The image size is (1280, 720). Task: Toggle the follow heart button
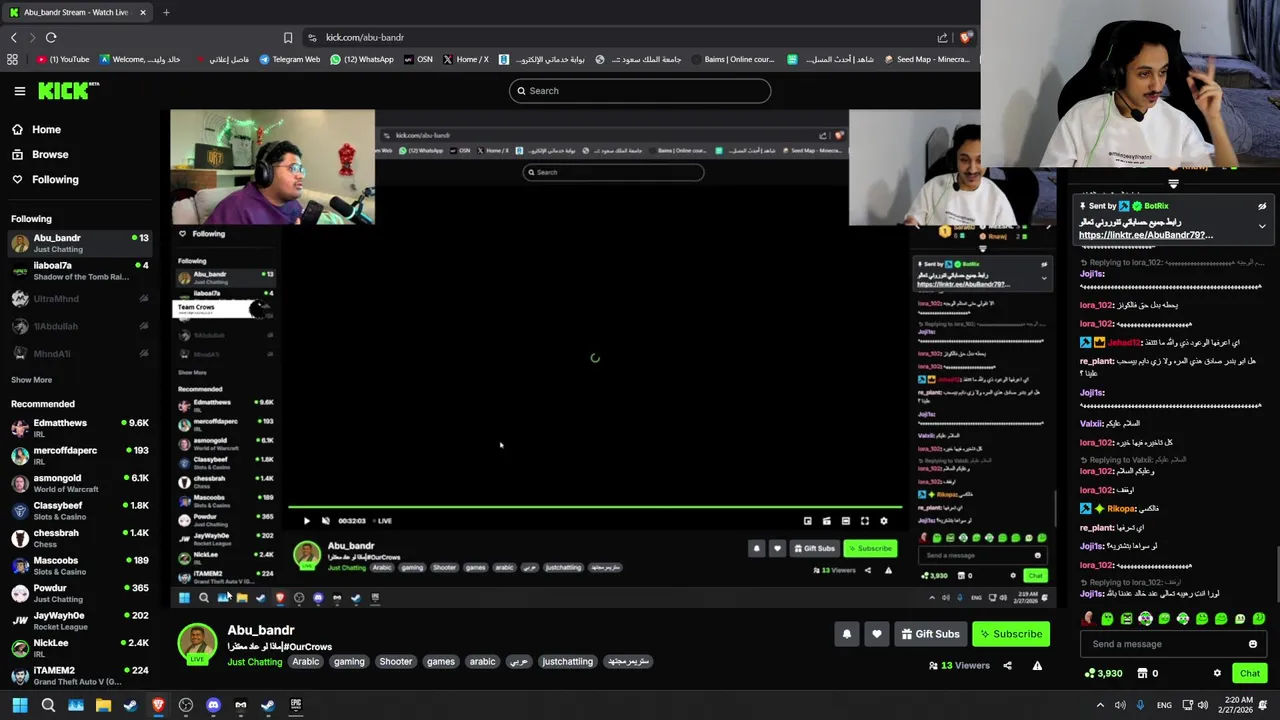tap(877, 634)
